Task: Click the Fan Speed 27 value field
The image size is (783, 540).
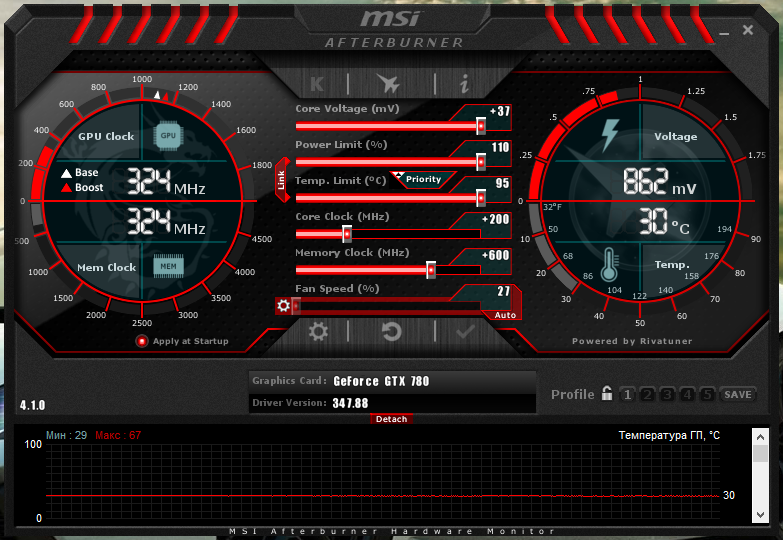Action: (503, 291)
